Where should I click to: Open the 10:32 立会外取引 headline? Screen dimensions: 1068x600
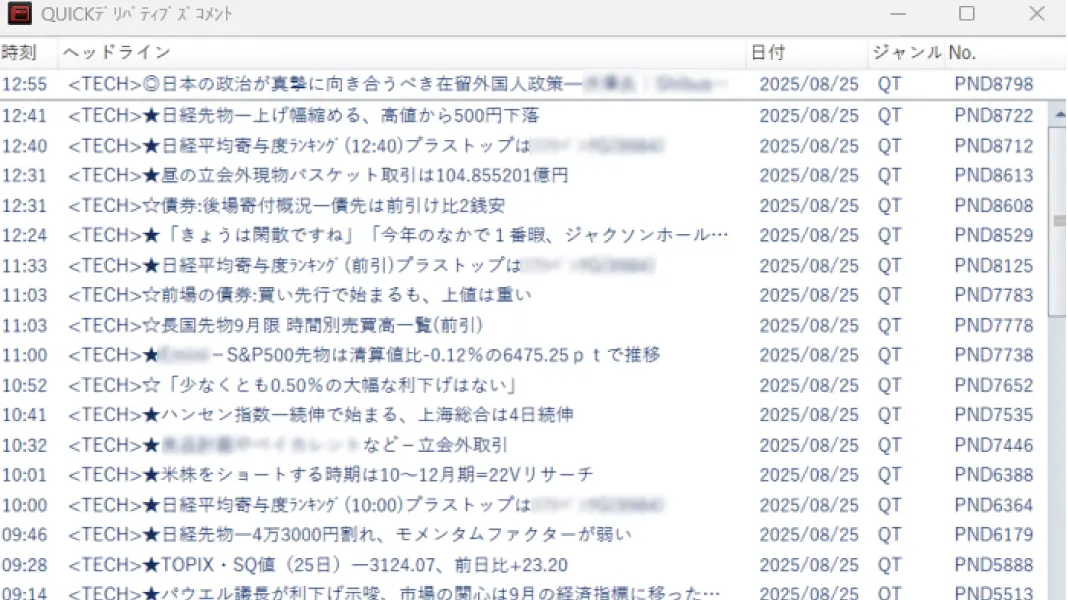(287, 445)
